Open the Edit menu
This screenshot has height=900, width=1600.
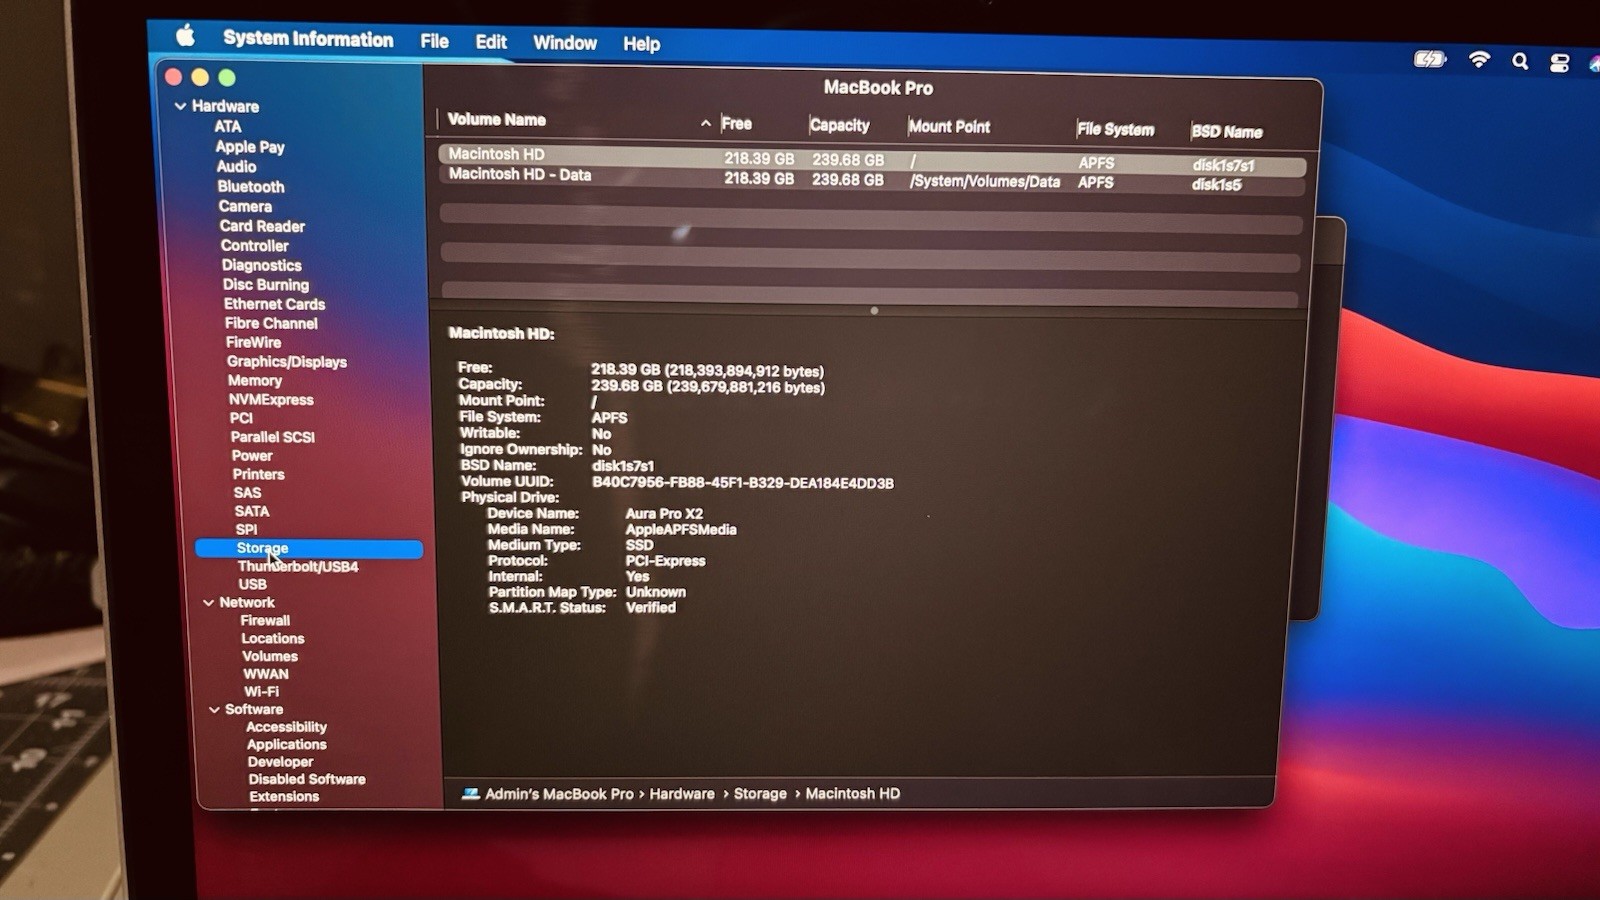pyautogui.click(x=491, y=42)
